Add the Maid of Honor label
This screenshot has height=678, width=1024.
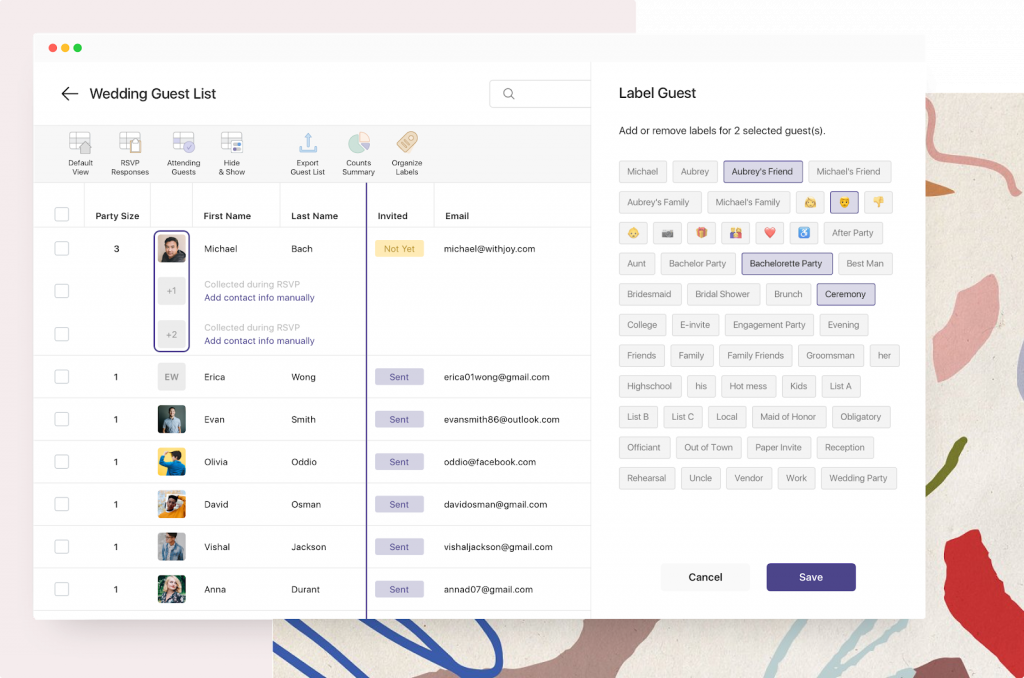788,417
